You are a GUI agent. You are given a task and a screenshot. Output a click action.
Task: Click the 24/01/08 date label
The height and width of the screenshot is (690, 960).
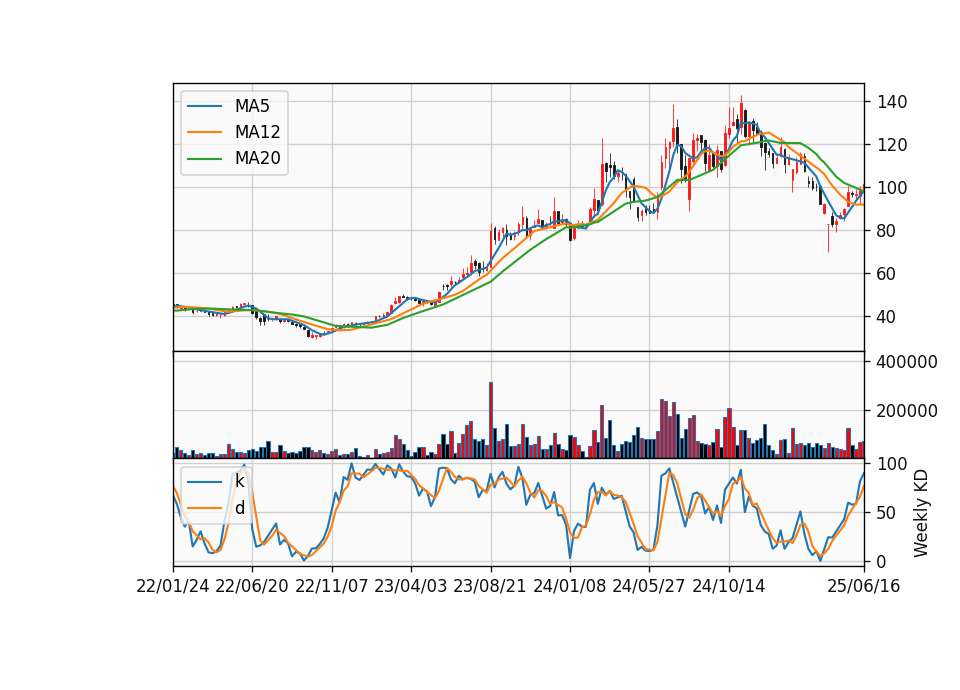569,586
